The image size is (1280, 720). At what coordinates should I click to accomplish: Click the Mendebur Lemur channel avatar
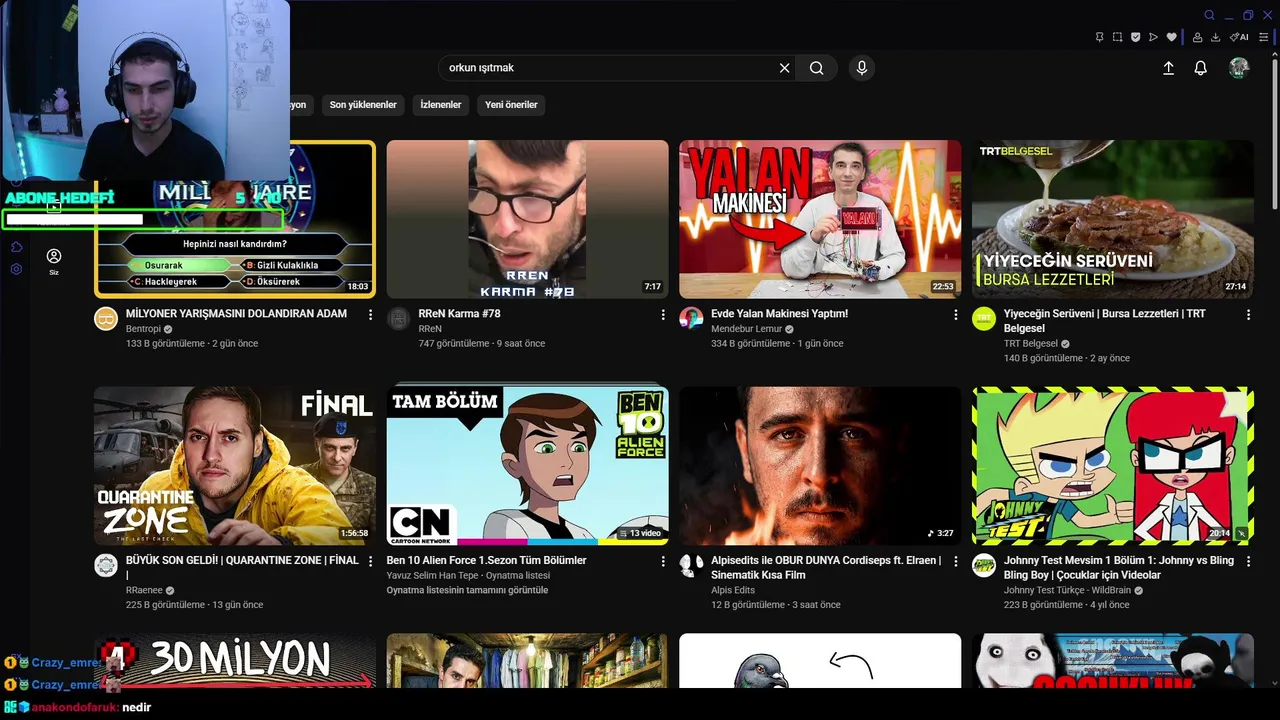(691, 319)
